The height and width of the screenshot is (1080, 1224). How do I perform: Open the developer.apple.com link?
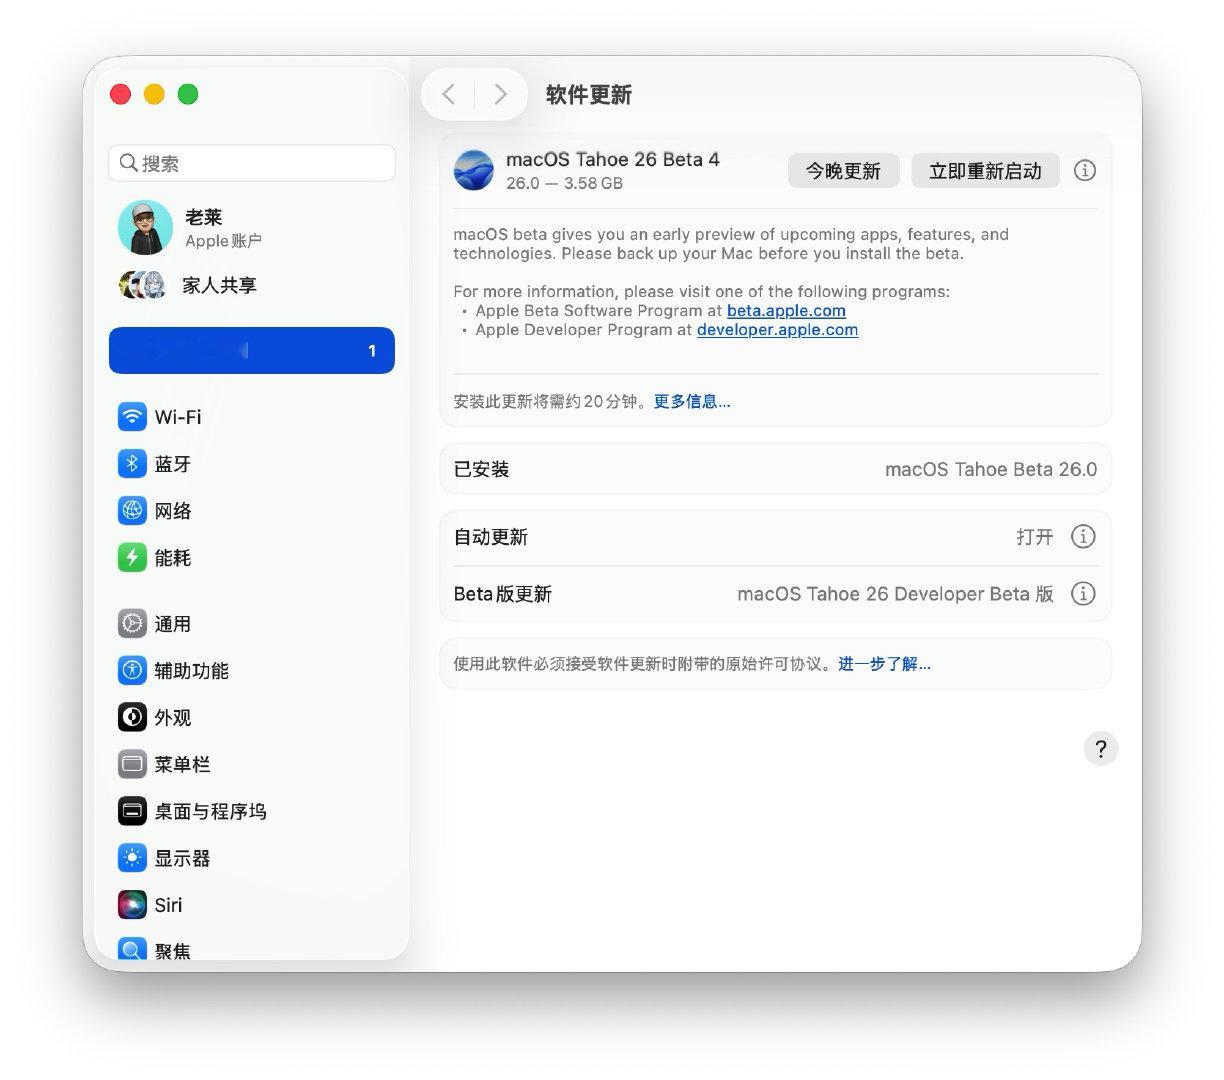tap(777, 330)
